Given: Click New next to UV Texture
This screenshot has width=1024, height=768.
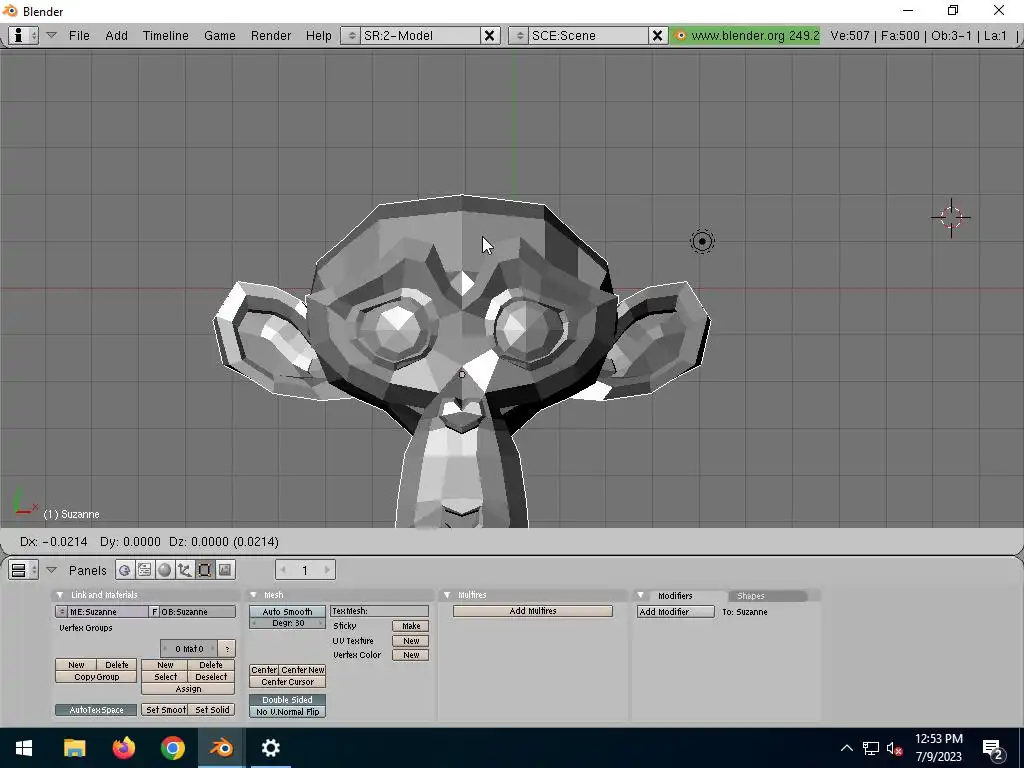Looking at the screenshot, I should tap(411, 641).
